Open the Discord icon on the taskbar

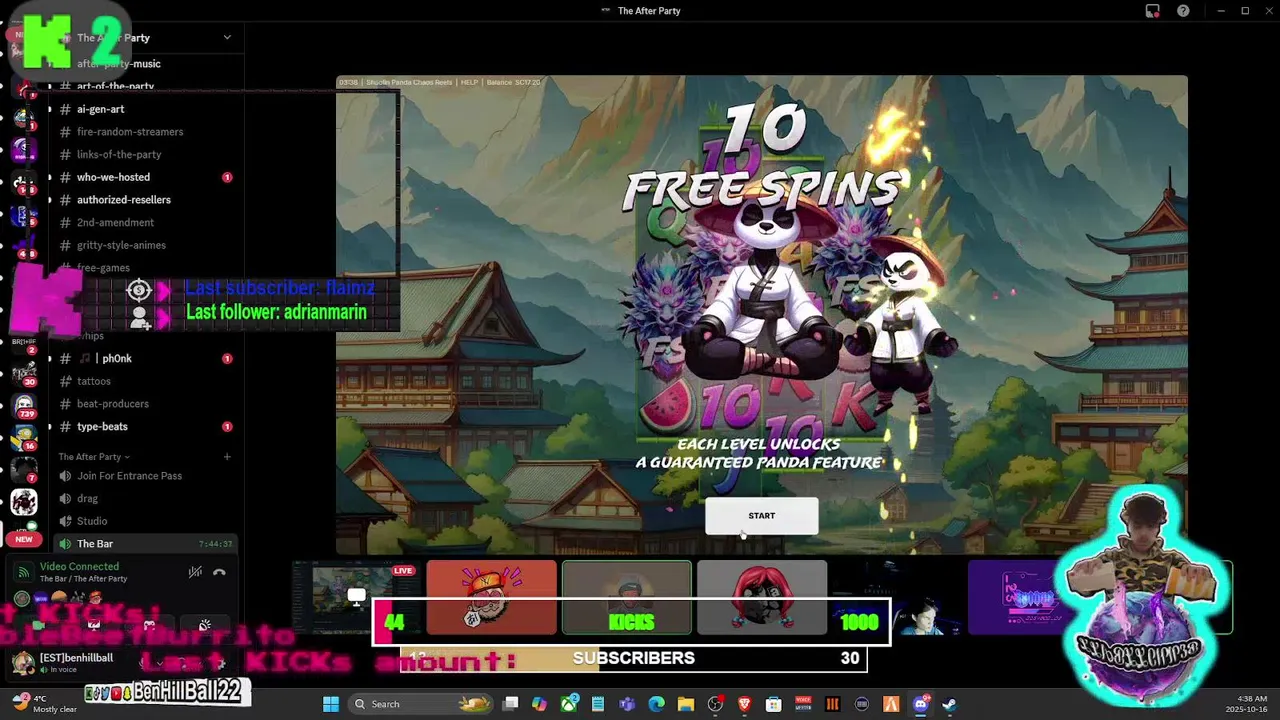click(920, 704)
